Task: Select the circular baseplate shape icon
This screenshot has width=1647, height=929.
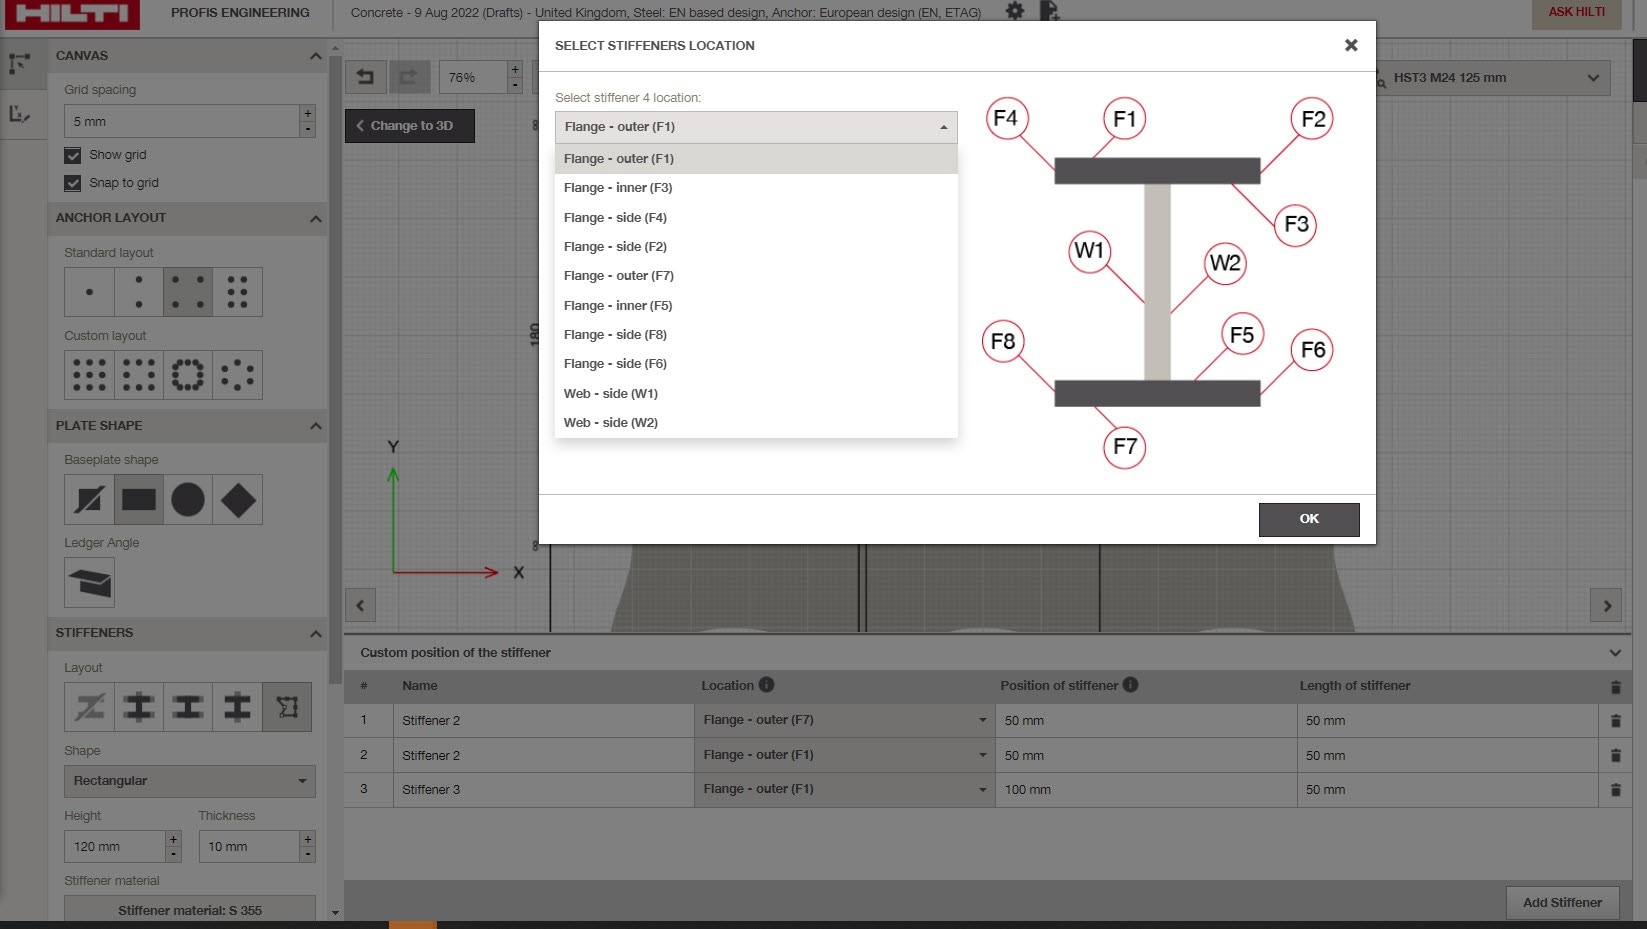Action: 188,499
